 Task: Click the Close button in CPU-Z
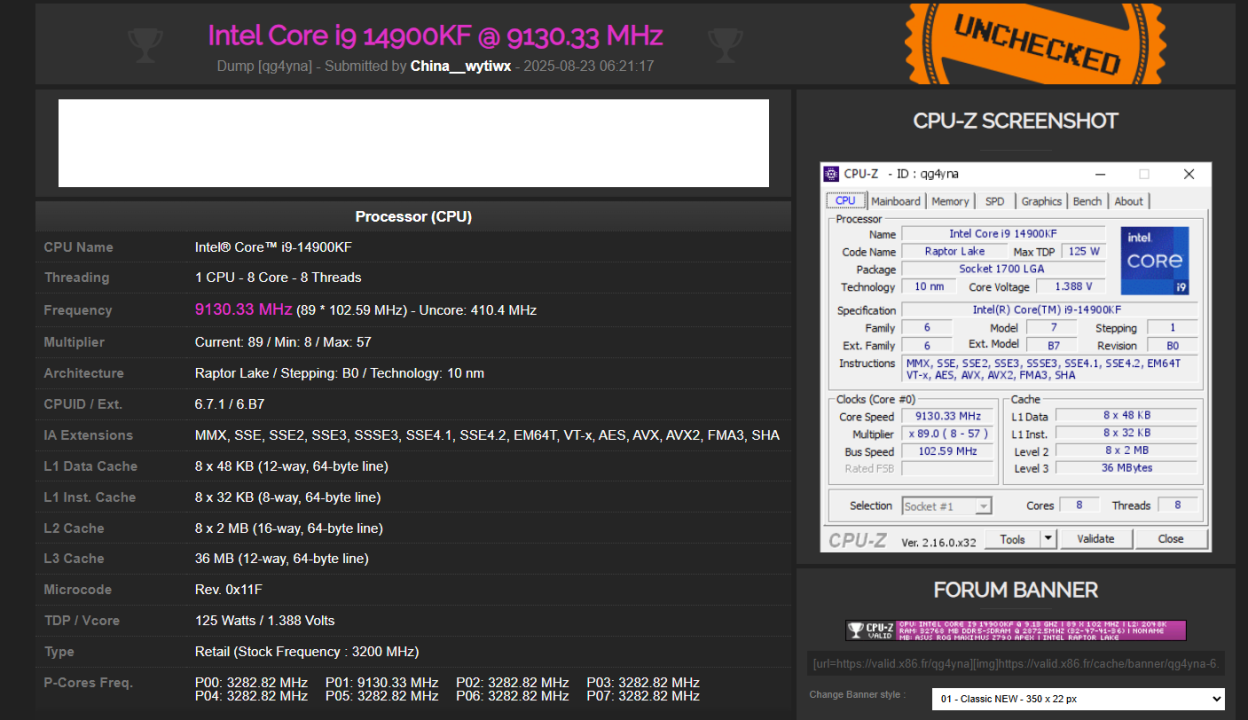(x=1171, y=538)
